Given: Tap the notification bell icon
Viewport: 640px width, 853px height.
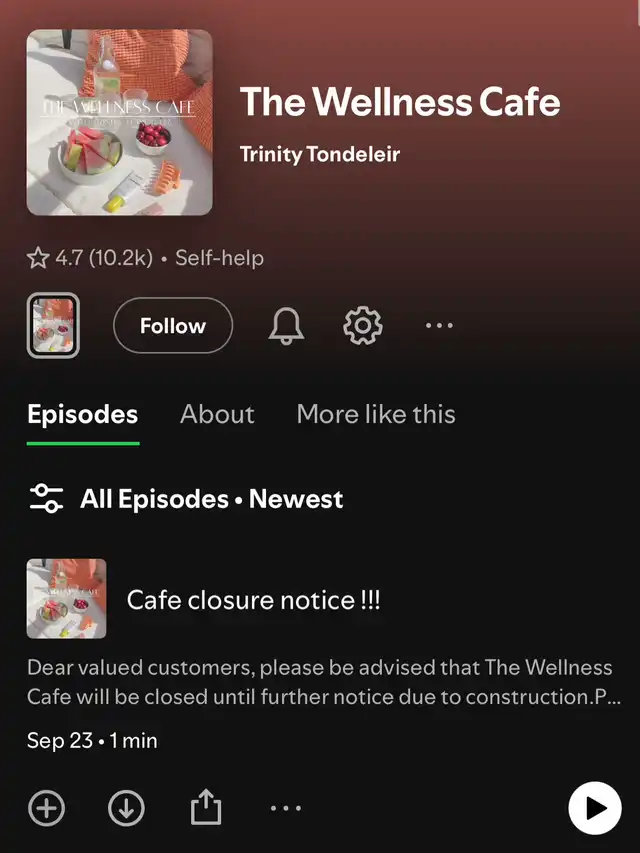Looking at the screenshot, I should point(286,326).
